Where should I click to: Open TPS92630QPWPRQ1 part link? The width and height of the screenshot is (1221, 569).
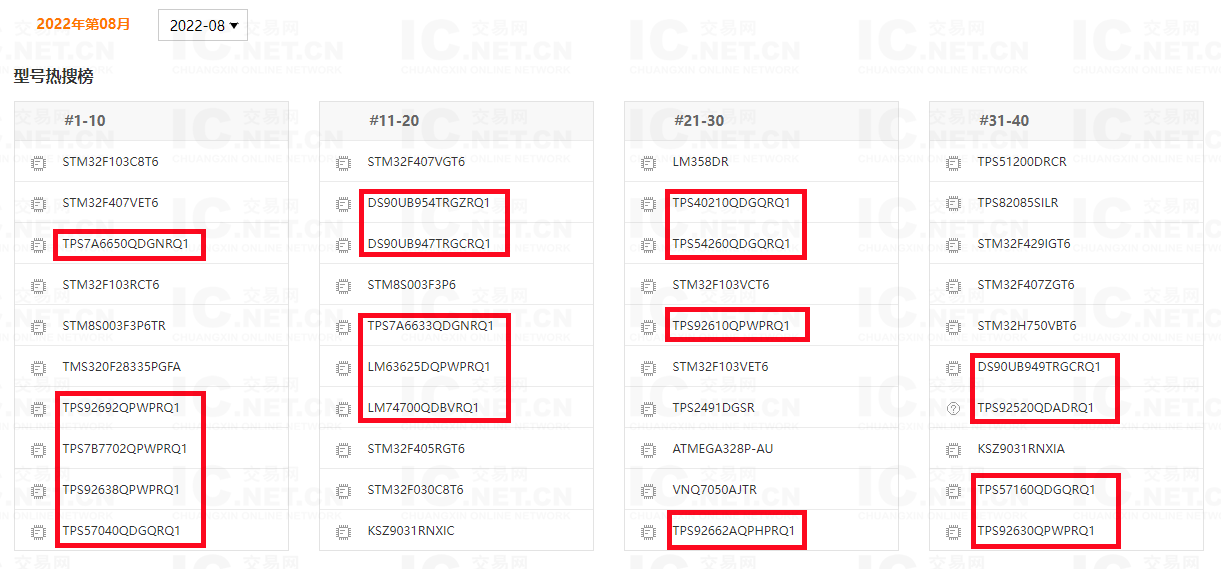tap(1036, 531)
